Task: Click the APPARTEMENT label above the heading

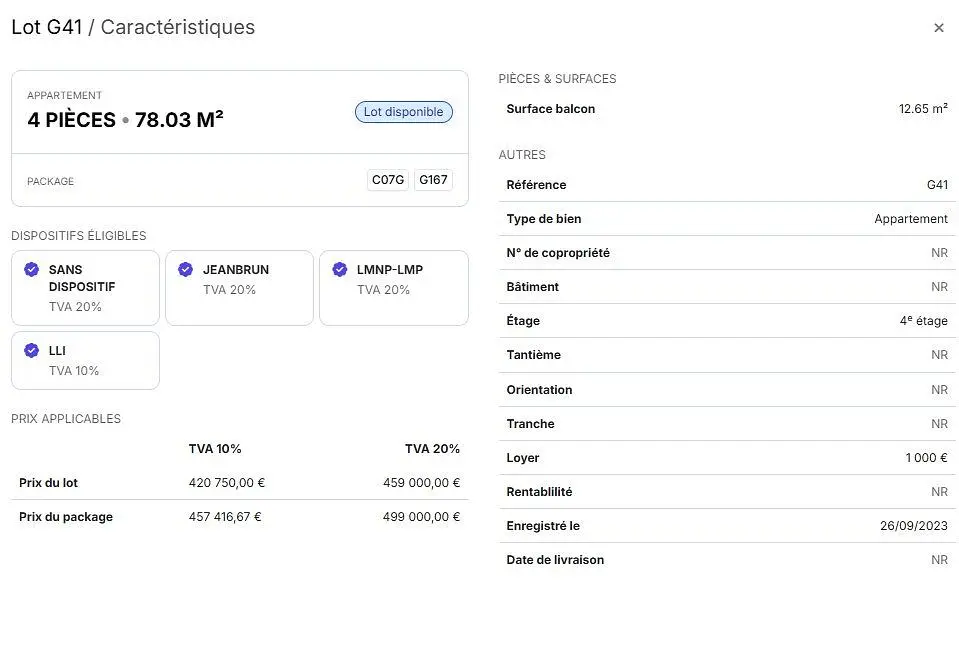Action: (x=64, y=95)
